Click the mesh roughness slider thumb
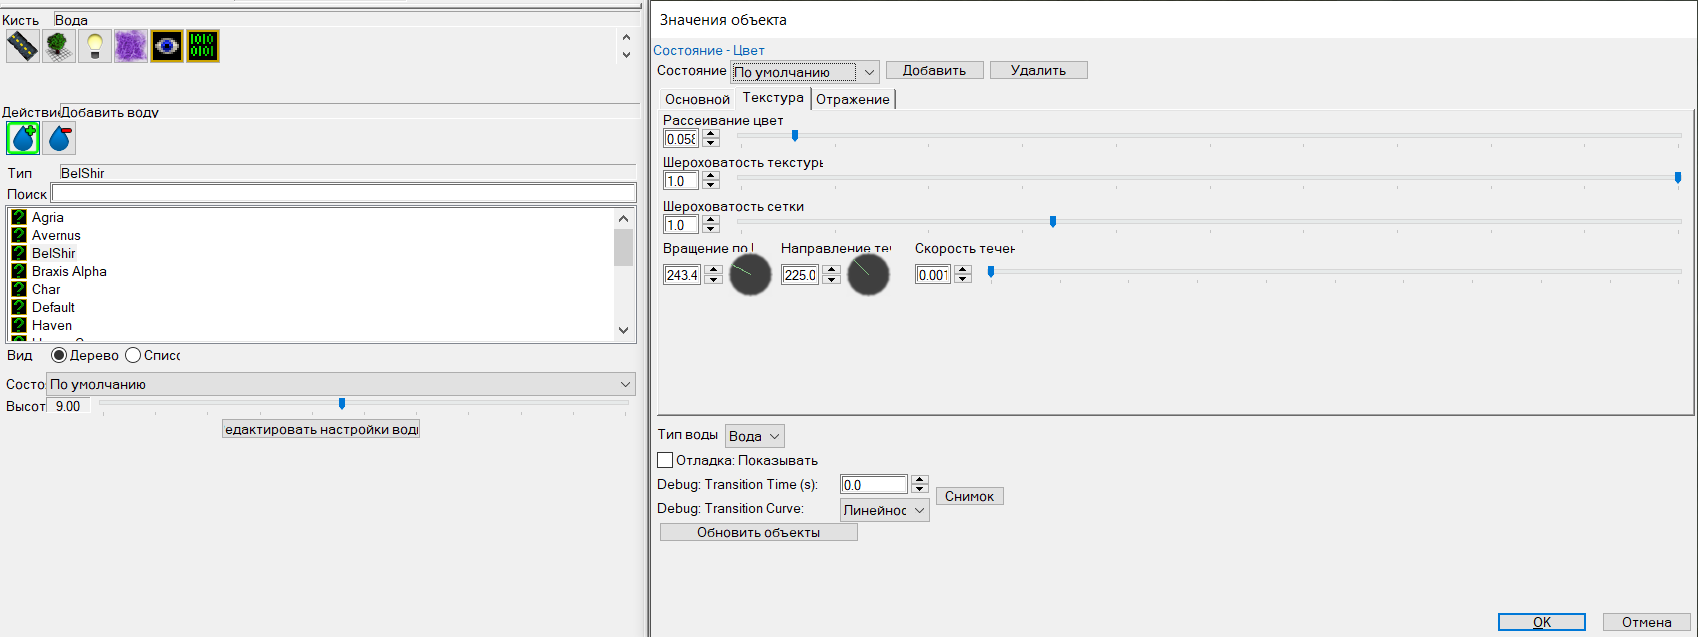Image resolution: width=1698 pixels, height=637 pixels. [1053, 221]
